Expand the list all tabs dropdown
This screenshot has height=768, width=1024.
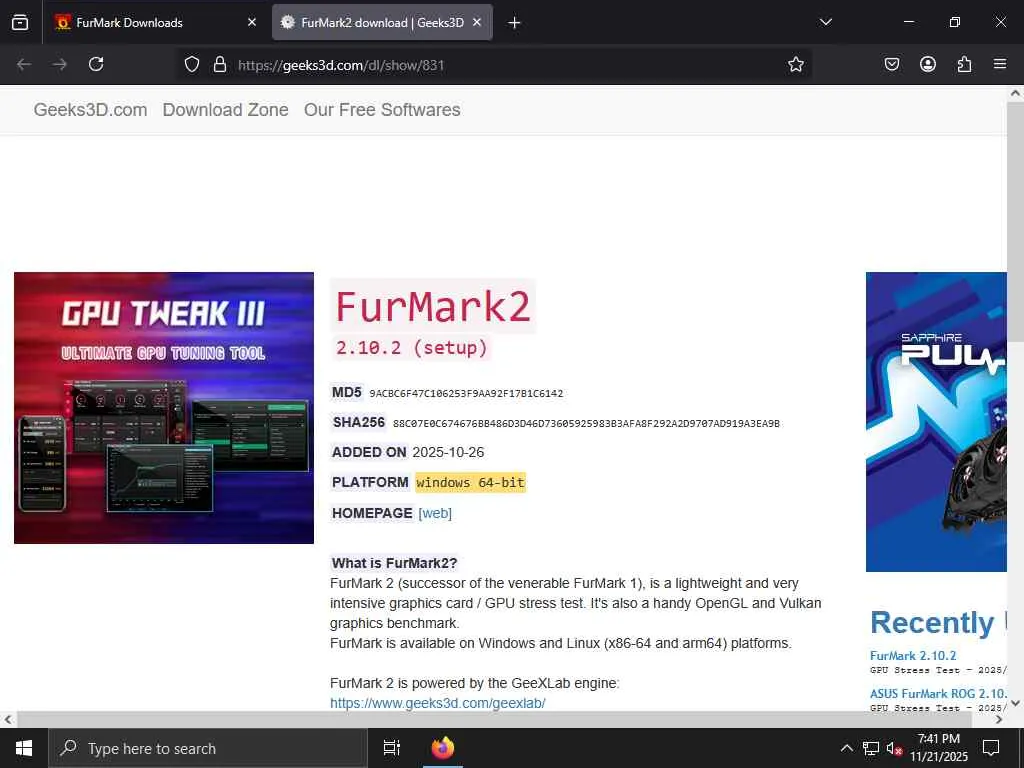tap(826, 22)
